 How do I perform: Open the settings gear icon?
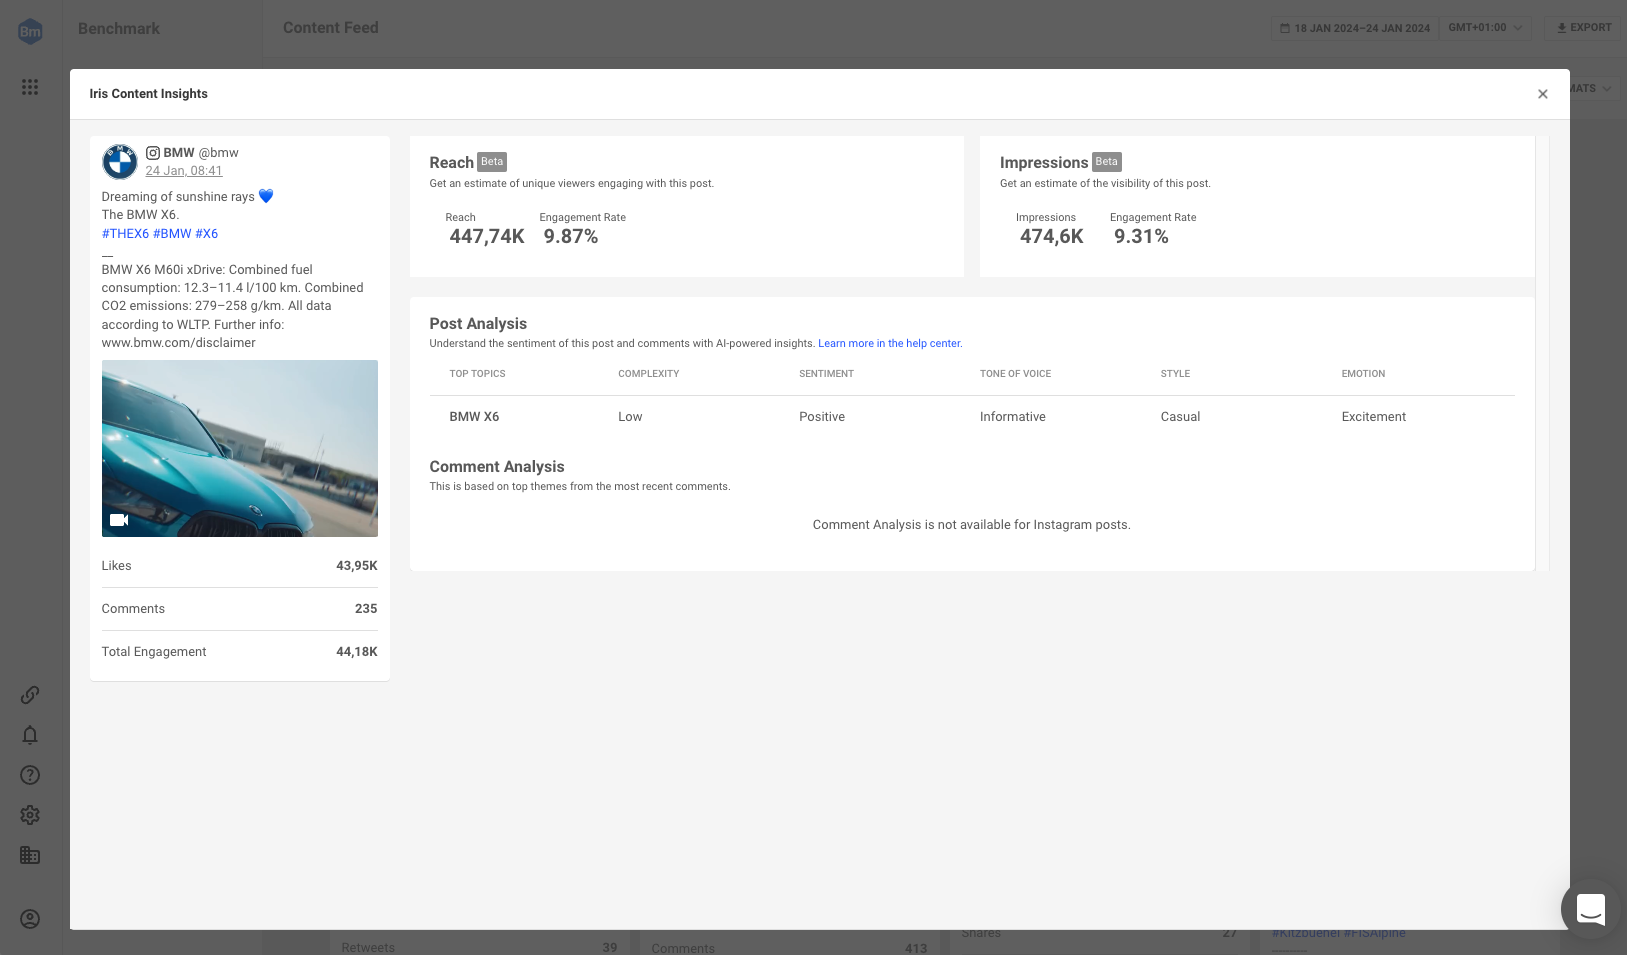(x=30, y=815)
